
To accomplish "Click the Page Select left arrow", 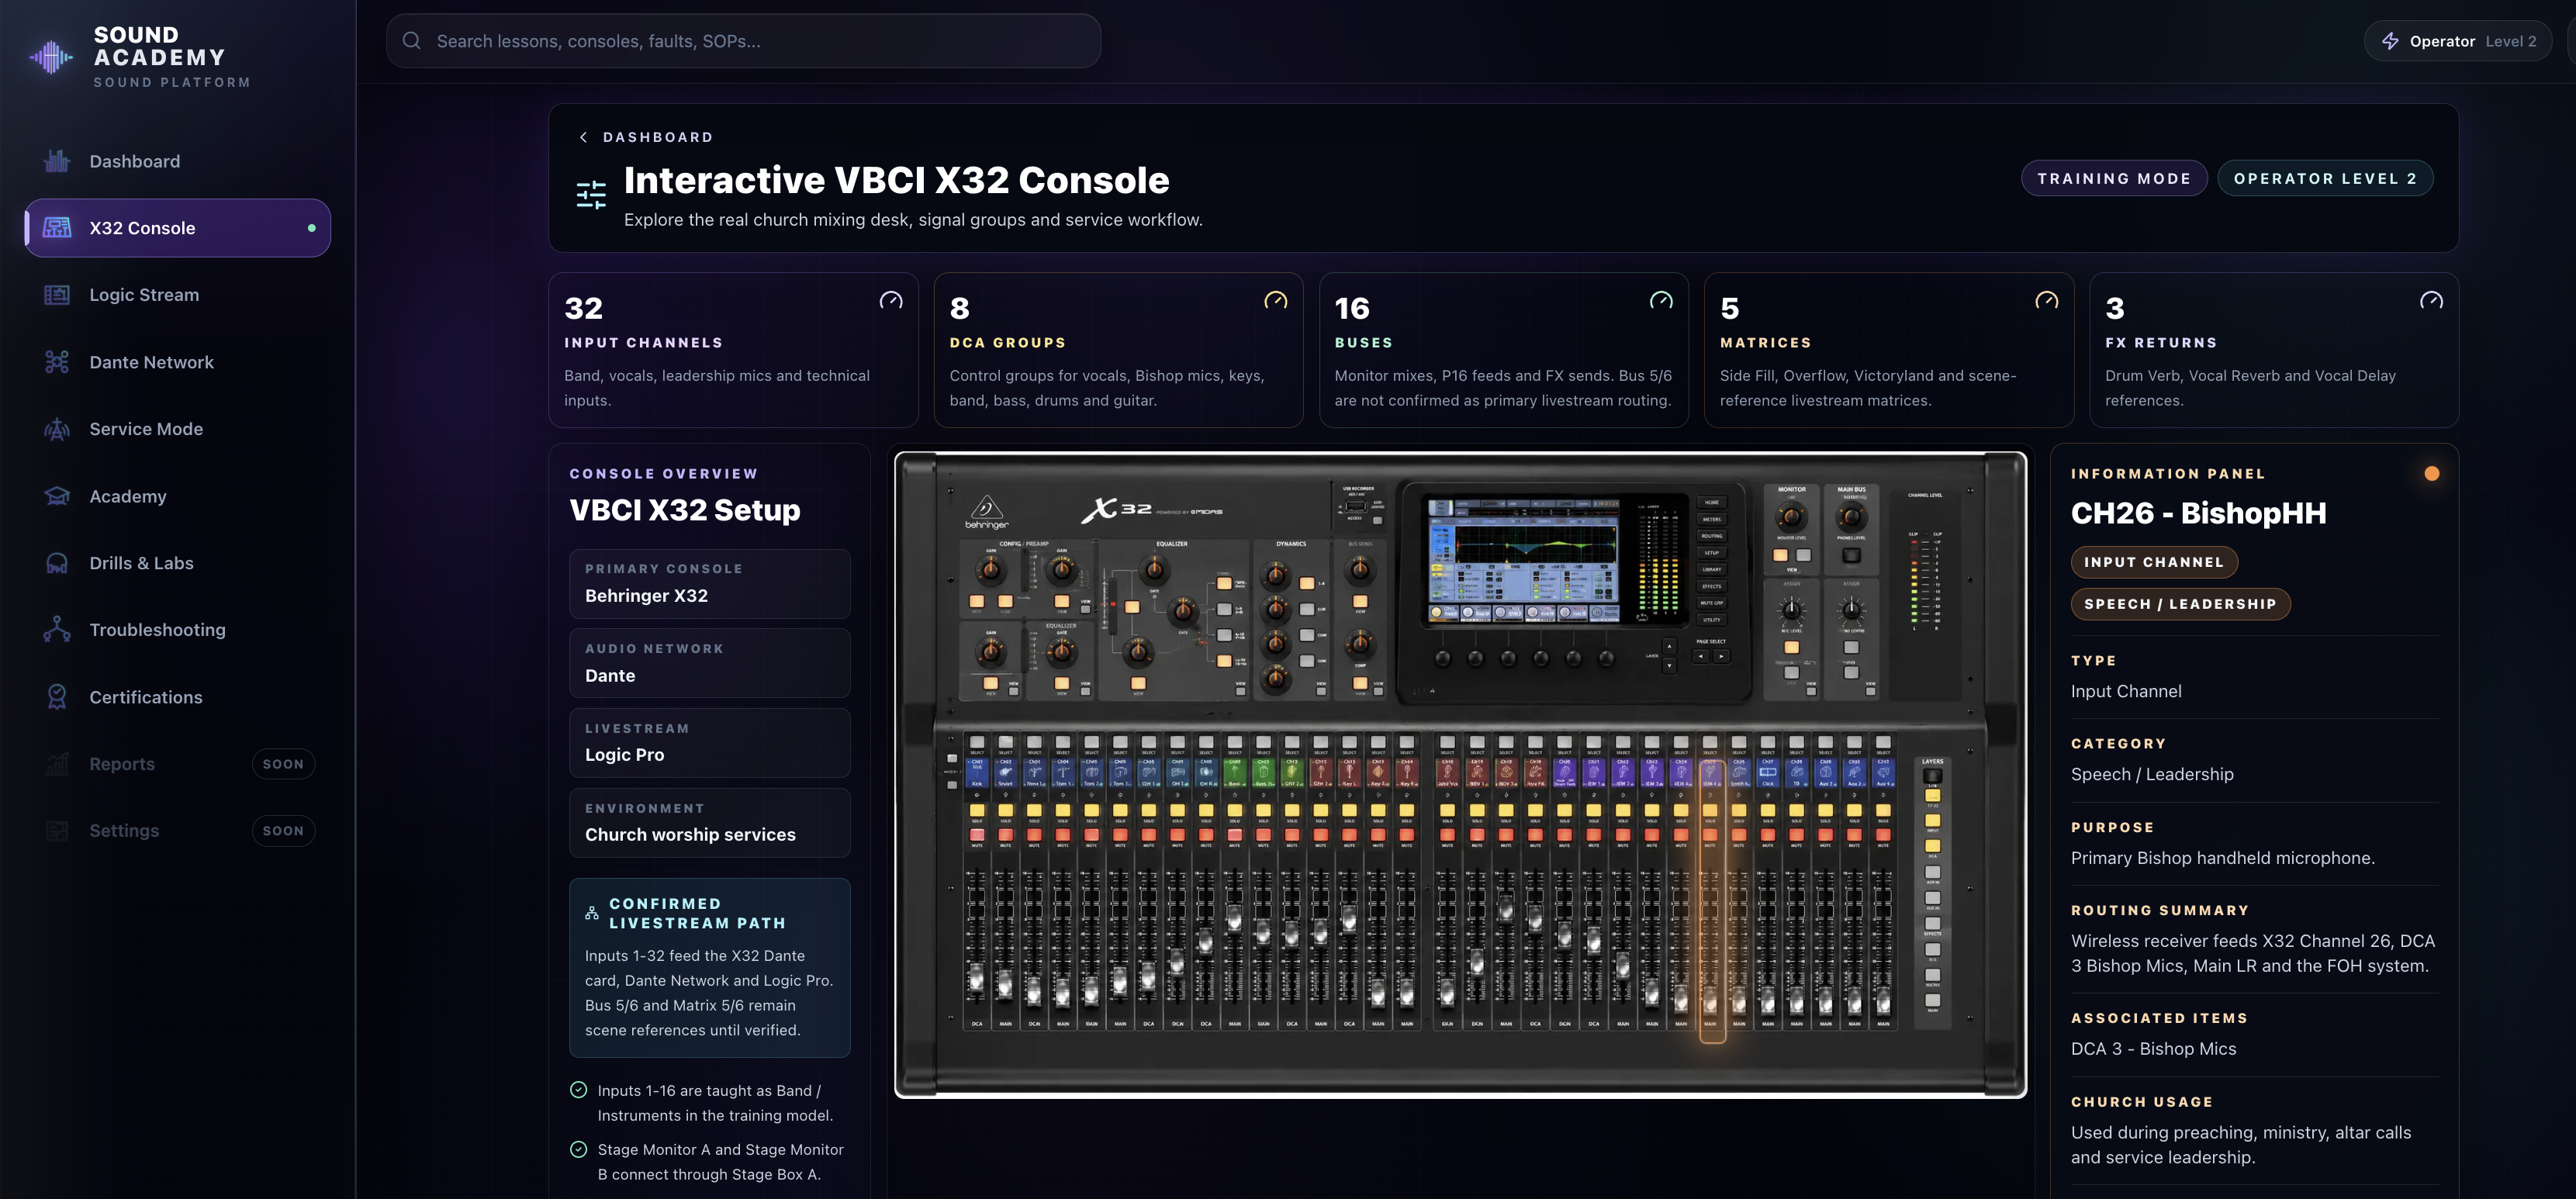I will 1701,657.
